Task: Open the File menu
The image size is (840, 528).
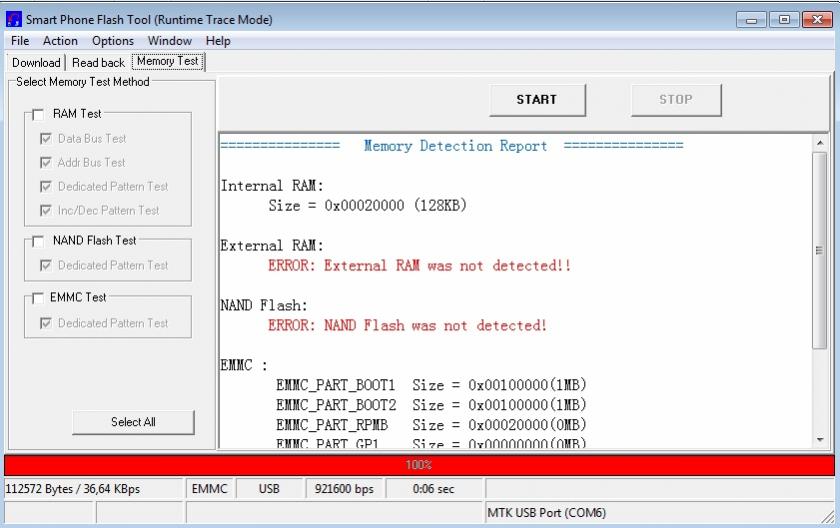Action: point(20,41)
